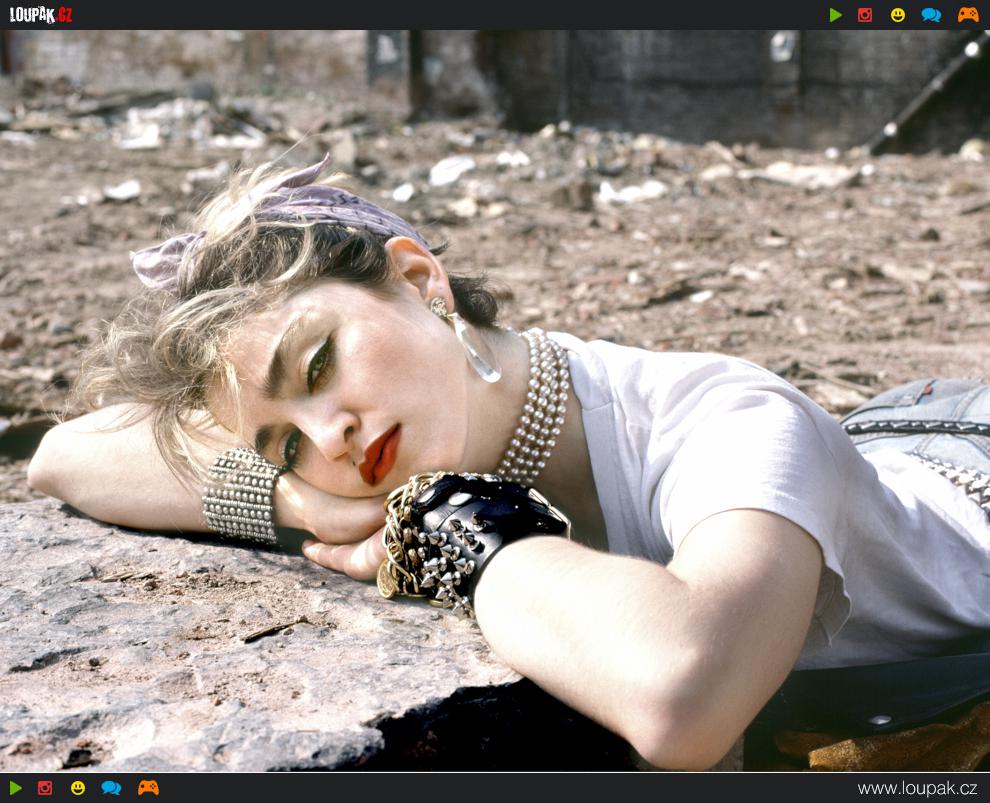Click the main photo of the woman
990x803 pixels.
pyautogui.click(x=495, y=400)
